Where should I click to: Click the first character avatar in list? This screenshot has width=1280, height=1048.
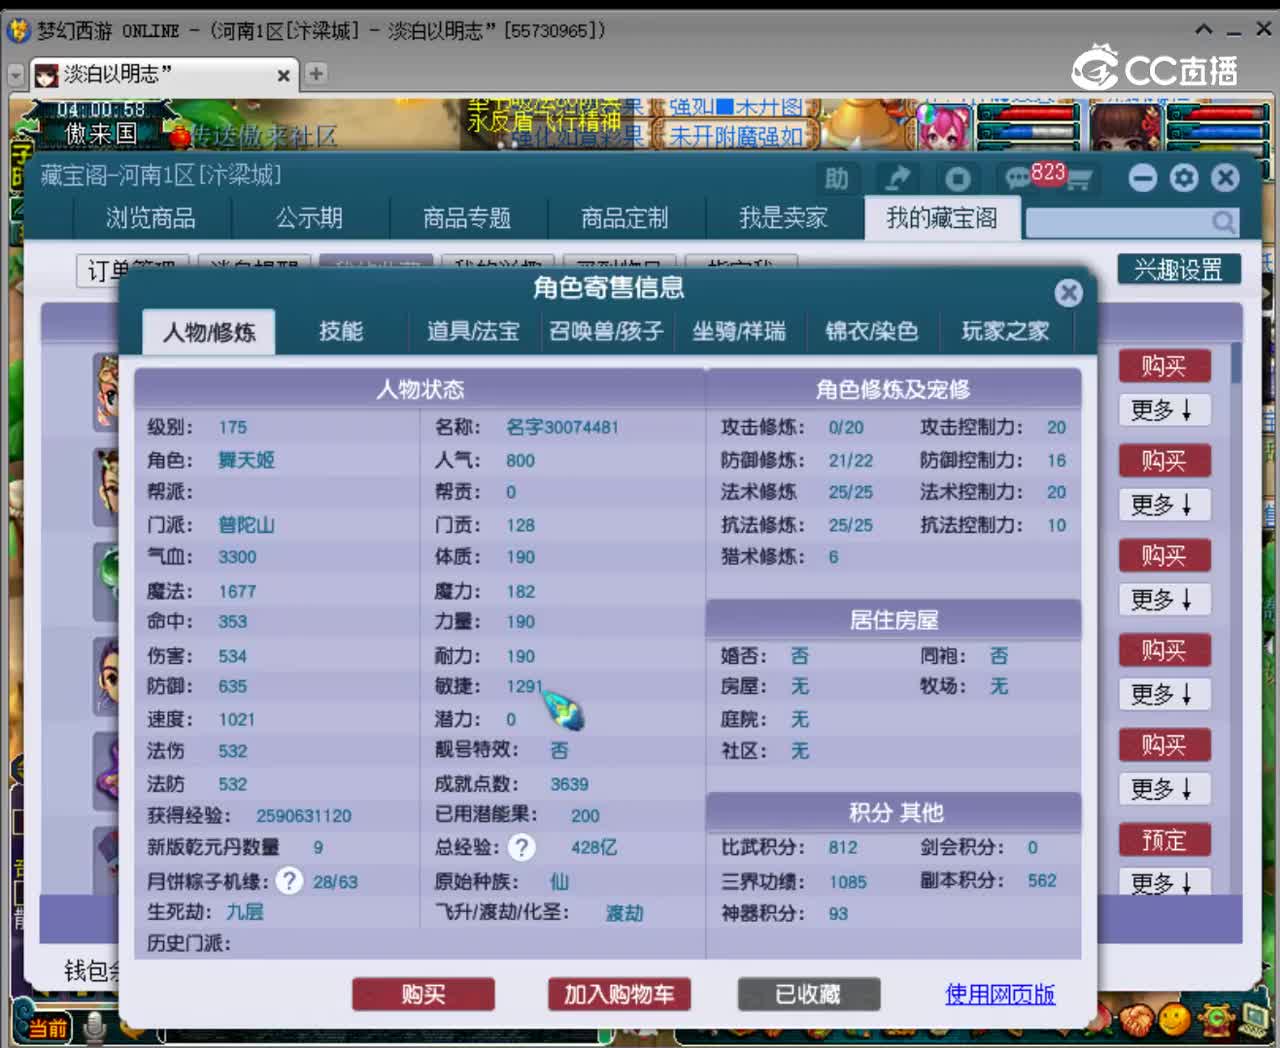(107, 393)
